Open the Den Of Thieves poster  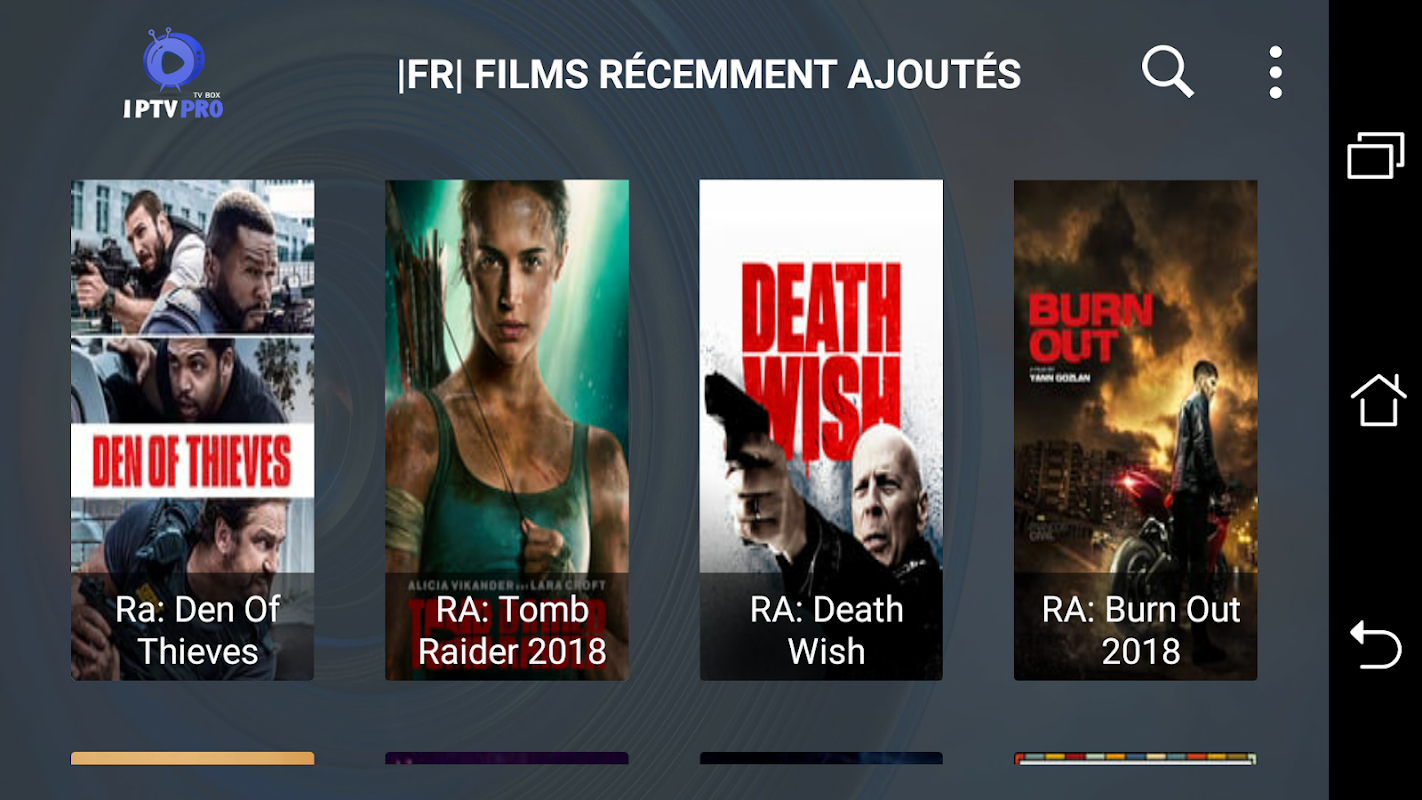click(x=192, y=430)
